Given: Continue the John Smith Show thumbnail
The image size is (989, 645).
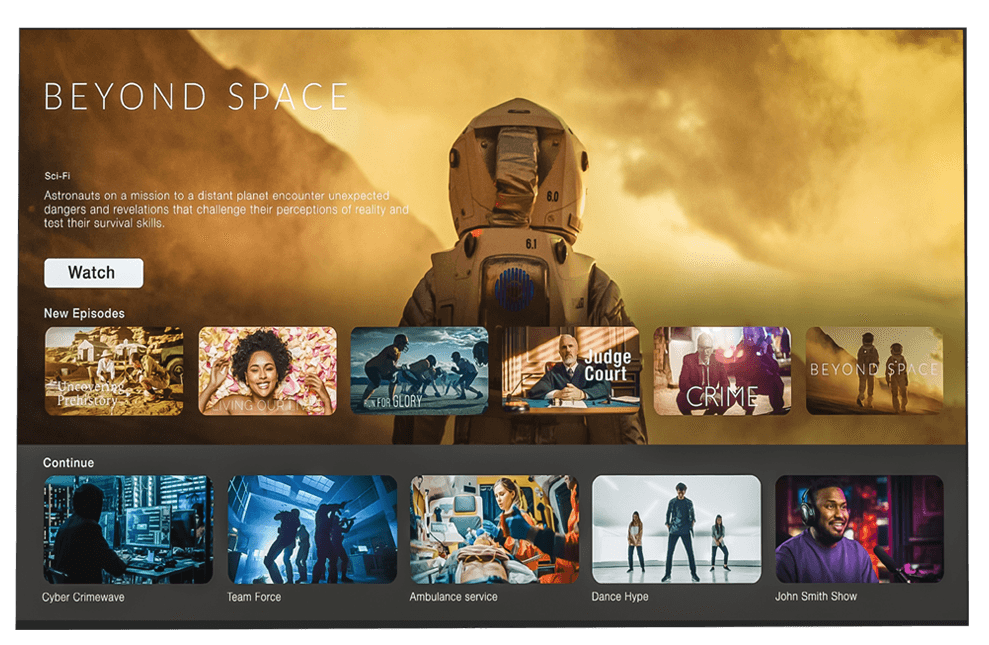Looking at the screenshot, I should coord(859,529).
